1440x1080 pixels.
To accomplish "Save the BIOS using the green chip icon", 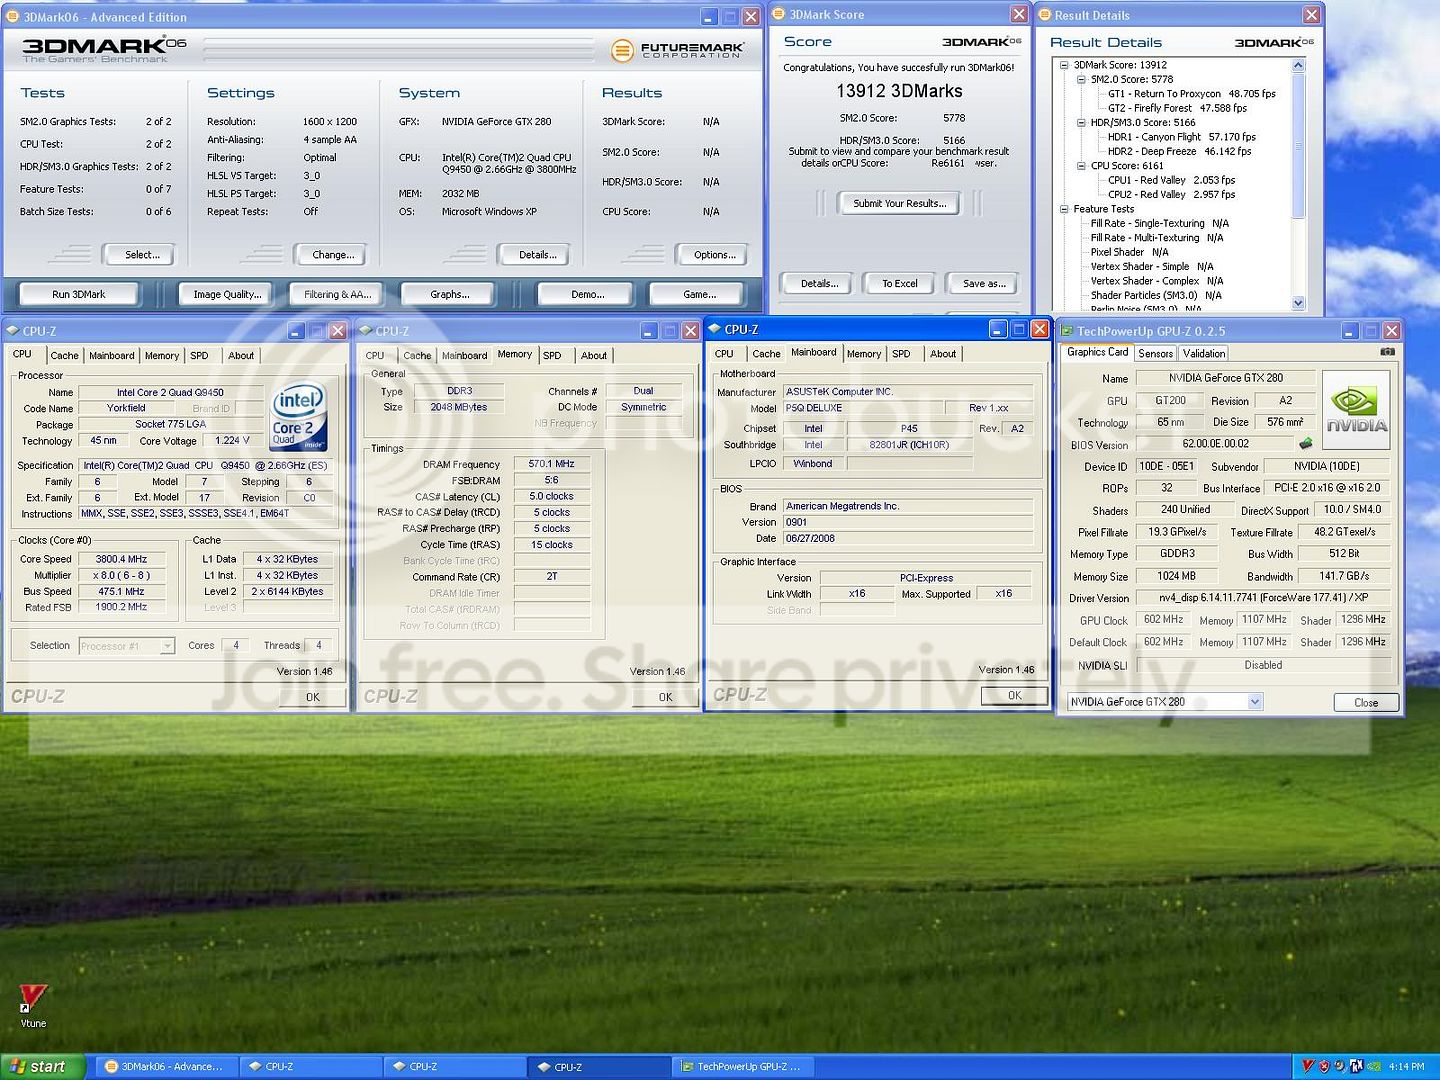I will point(1305,443).
